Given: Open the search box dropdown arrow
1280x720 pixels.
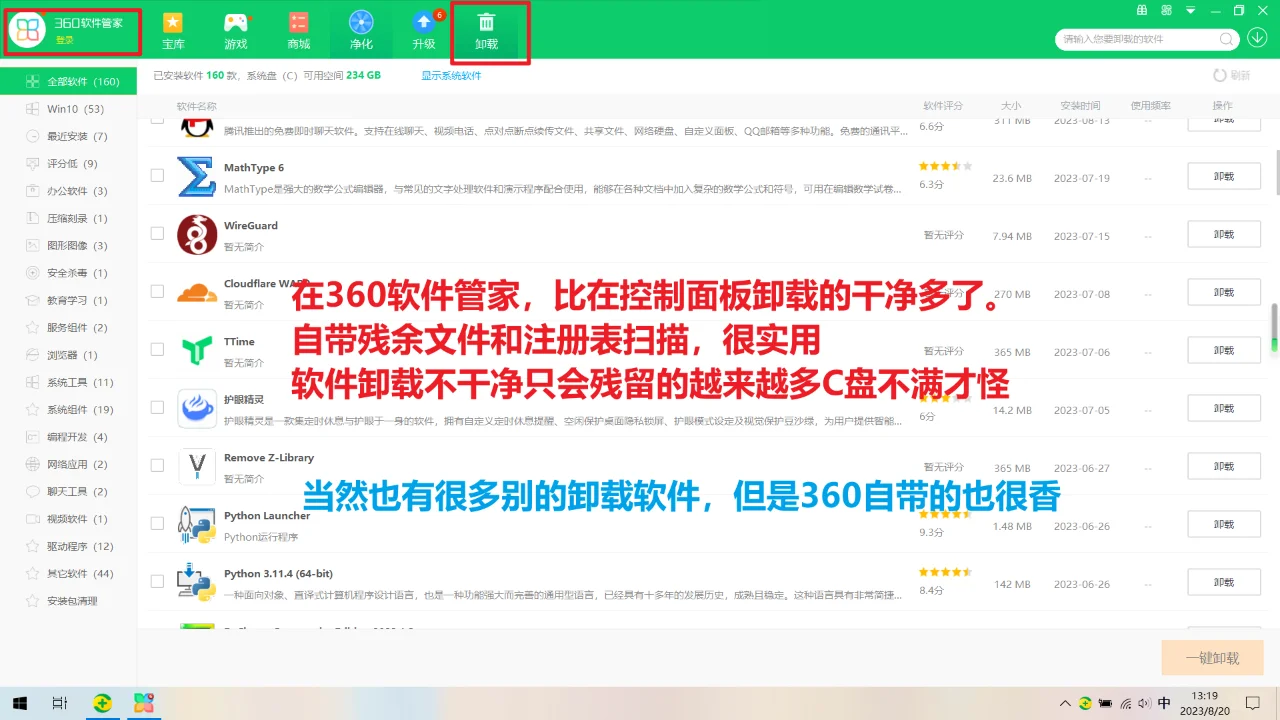Looking at the screenshot, I should click(x=1258, y=37).
